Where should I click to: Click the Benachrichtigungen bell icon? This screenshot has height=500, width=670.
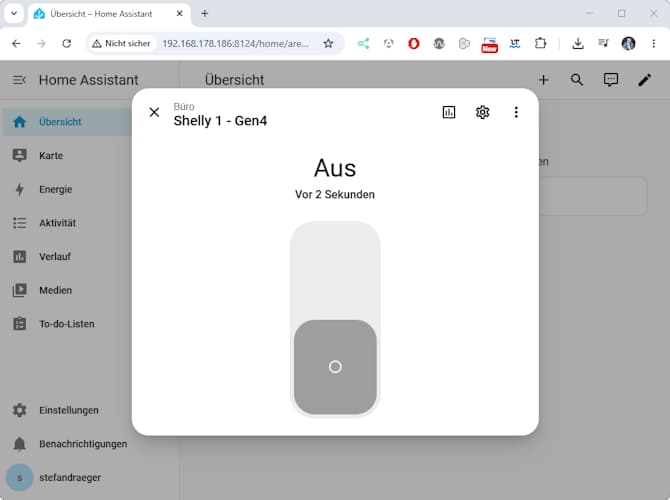[19, 444]
